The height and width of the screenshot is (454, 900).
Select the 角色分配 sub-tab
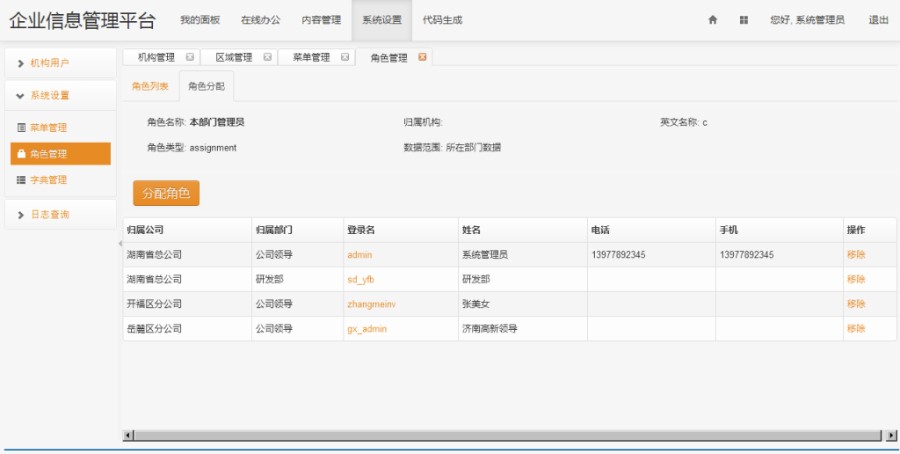click(x=206, y=87)
